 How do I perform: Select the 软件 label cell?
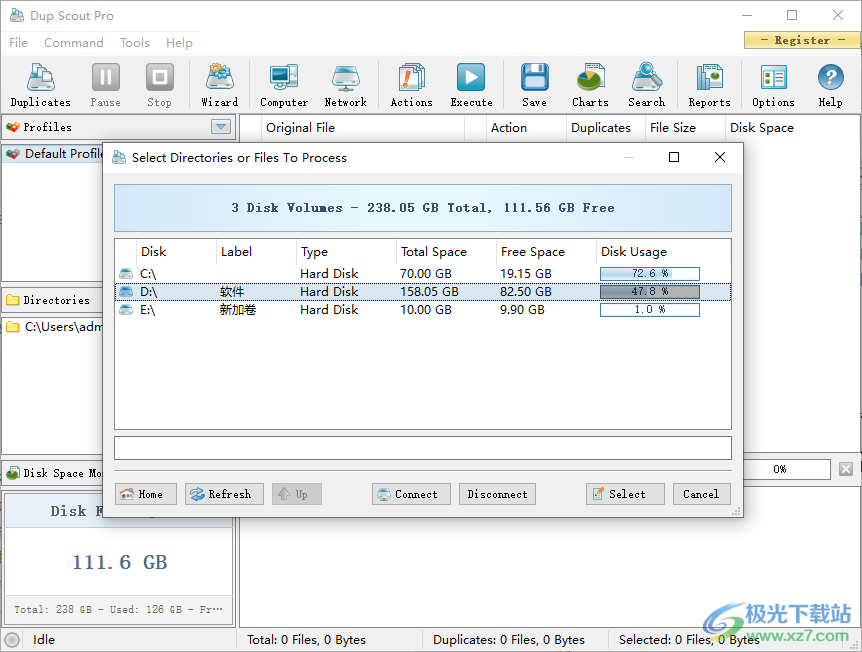pyautogui.click(x=232, y=292)
